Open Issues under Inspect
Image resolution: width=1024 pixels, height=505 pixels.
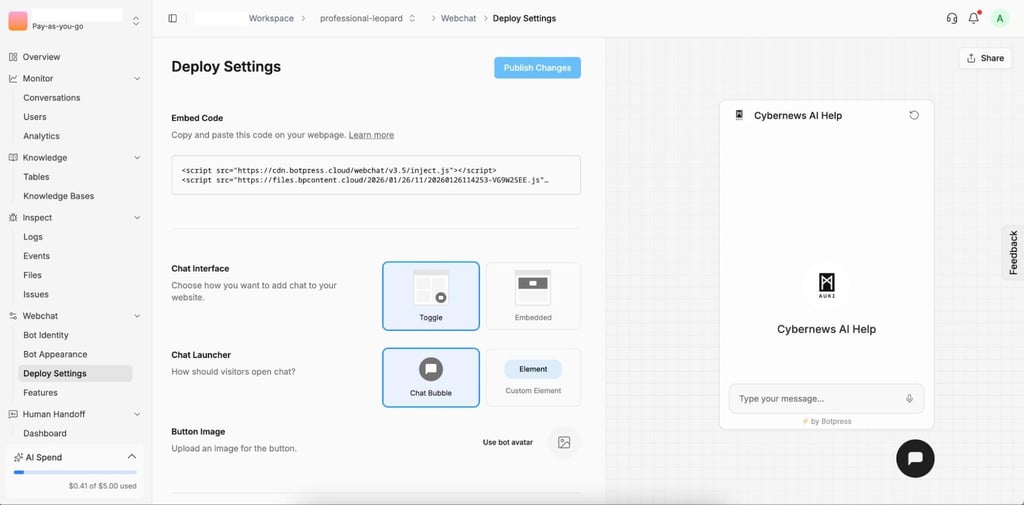[x=36, y=294]
